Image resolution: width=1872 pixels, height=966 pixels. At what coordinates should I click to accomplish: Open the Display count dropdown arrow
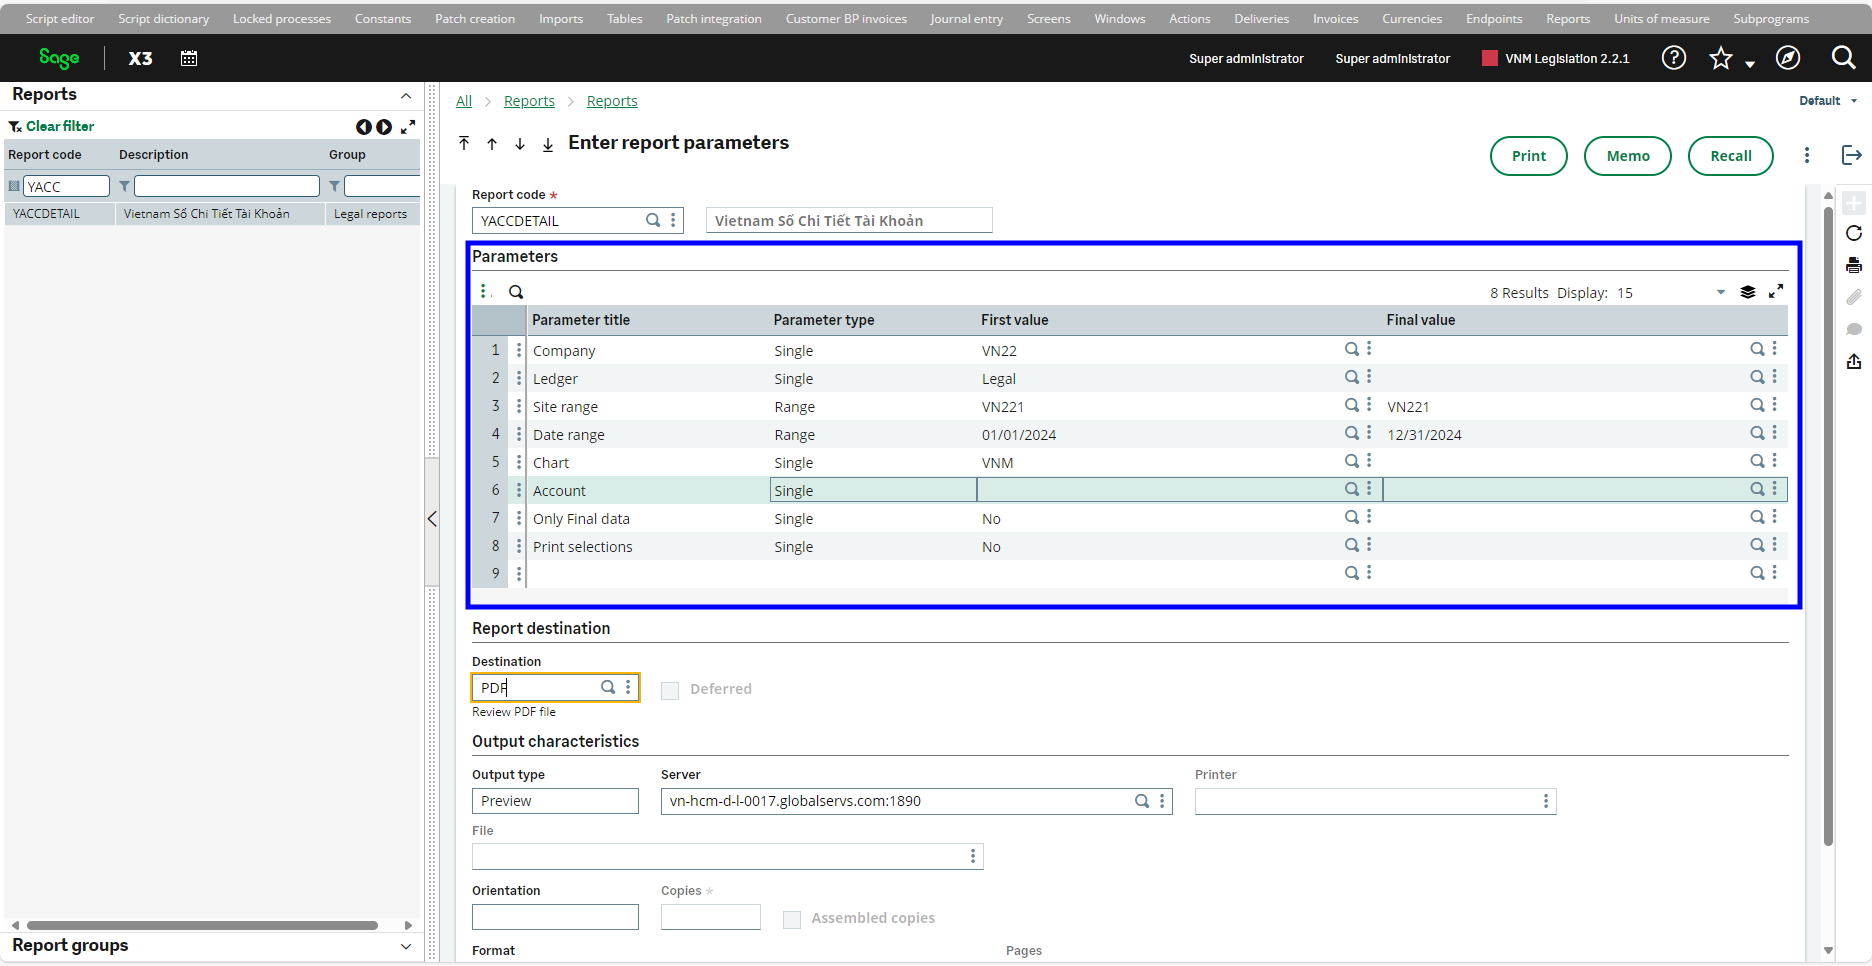[x=1721, y=292]
